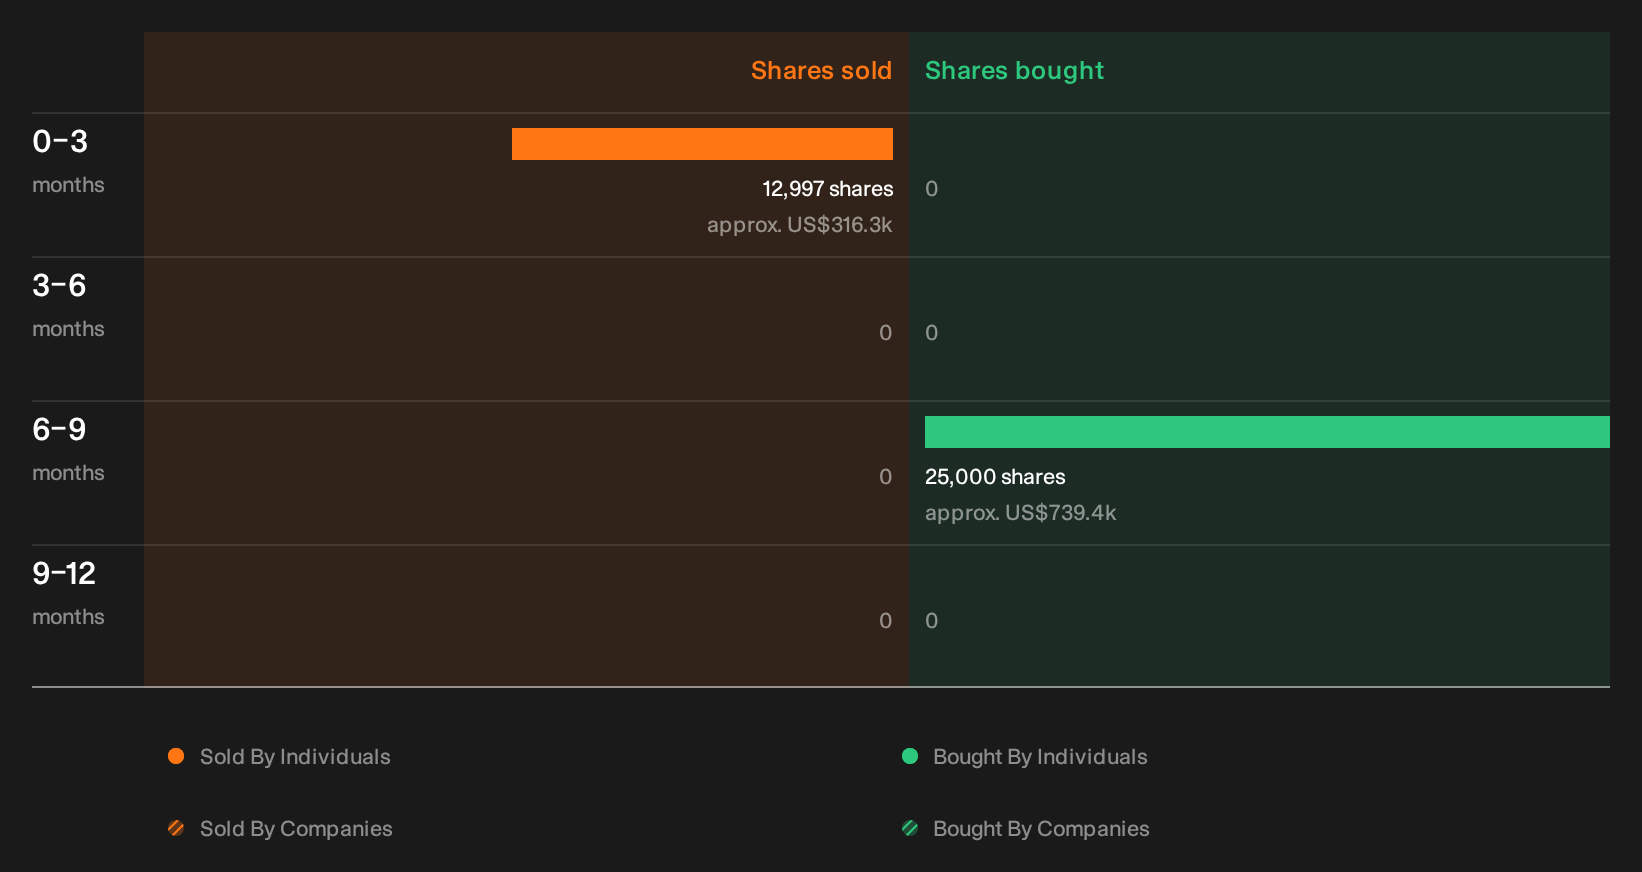The width and height of the screenshot is (1642, 872).
Task: Select the 9-12 months row label
Action: coord(68,593)
